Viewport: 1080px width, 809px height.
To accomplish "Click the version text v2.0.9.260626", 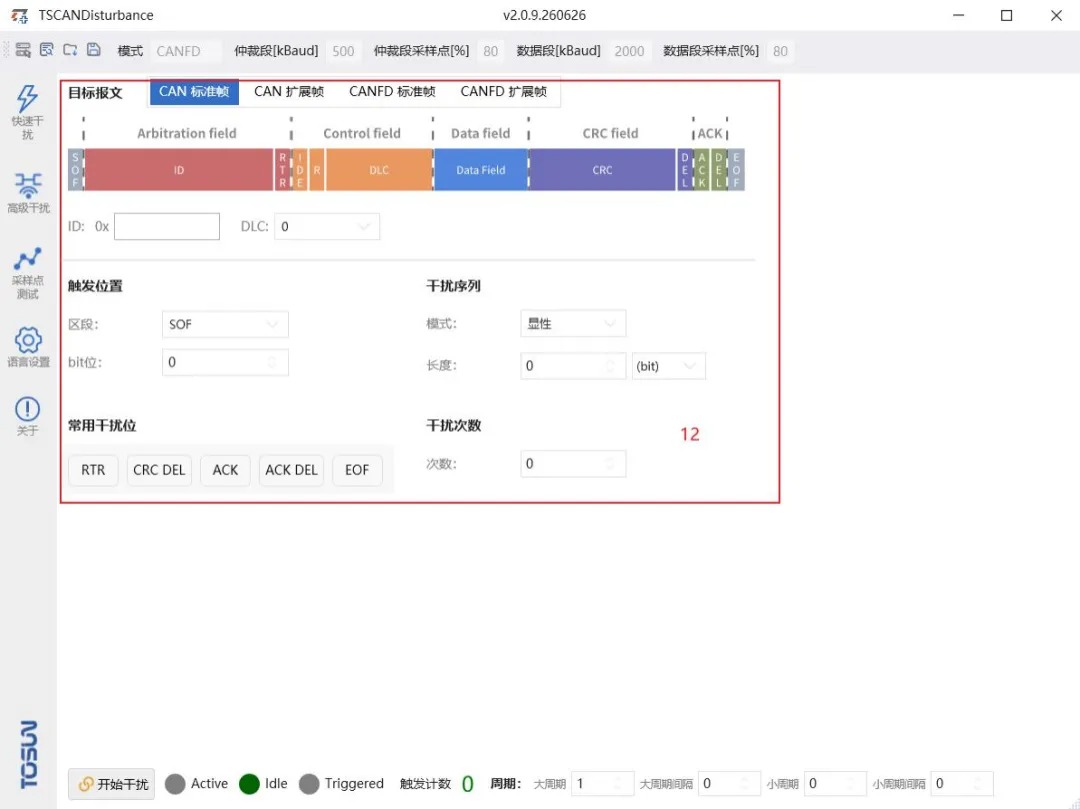I will click(x=544, y=15).
